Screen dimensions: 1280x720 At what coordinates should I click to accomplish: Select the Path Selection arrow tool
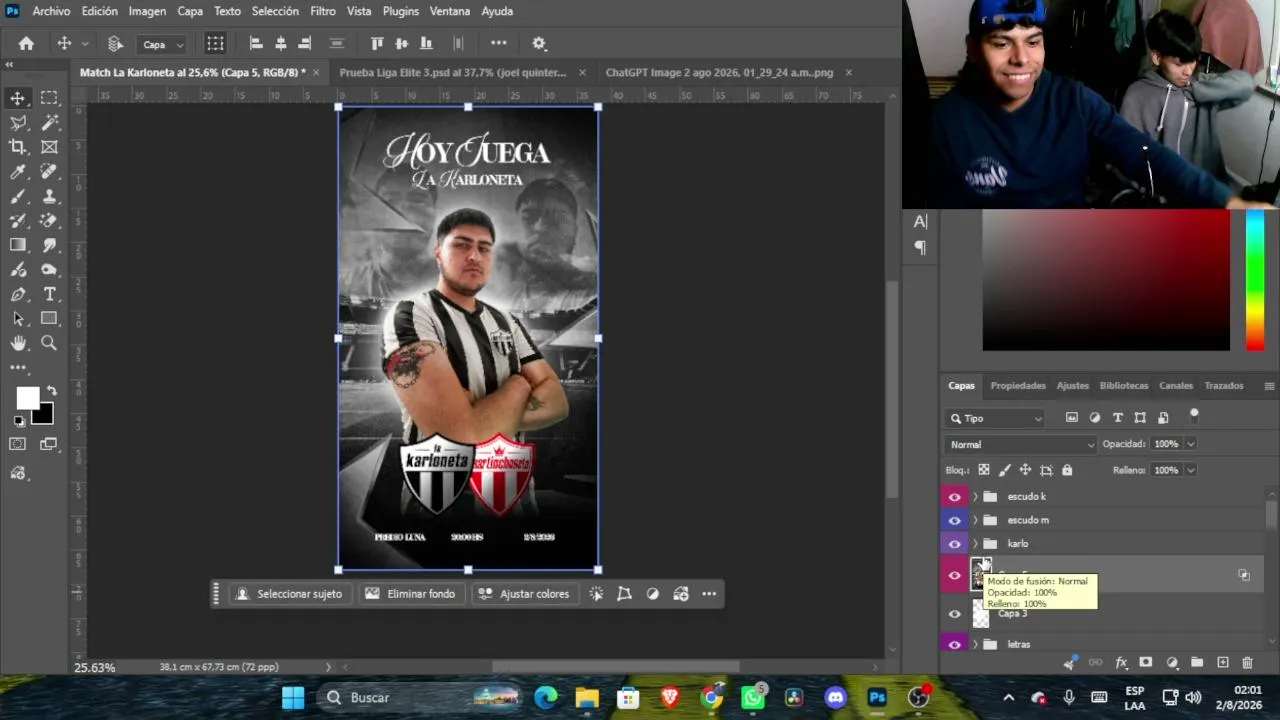18,319
